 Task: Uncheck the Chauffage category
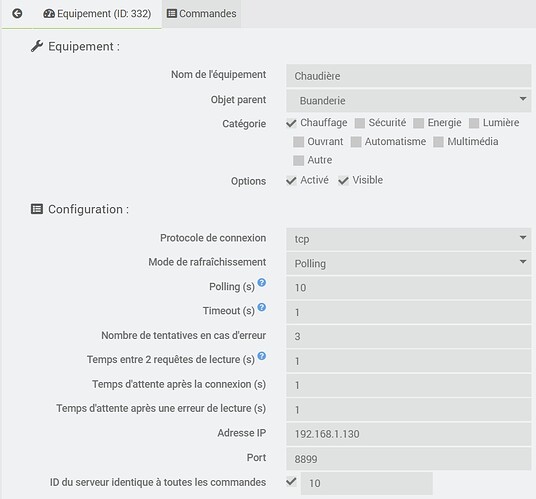click(x=291, y=123)
